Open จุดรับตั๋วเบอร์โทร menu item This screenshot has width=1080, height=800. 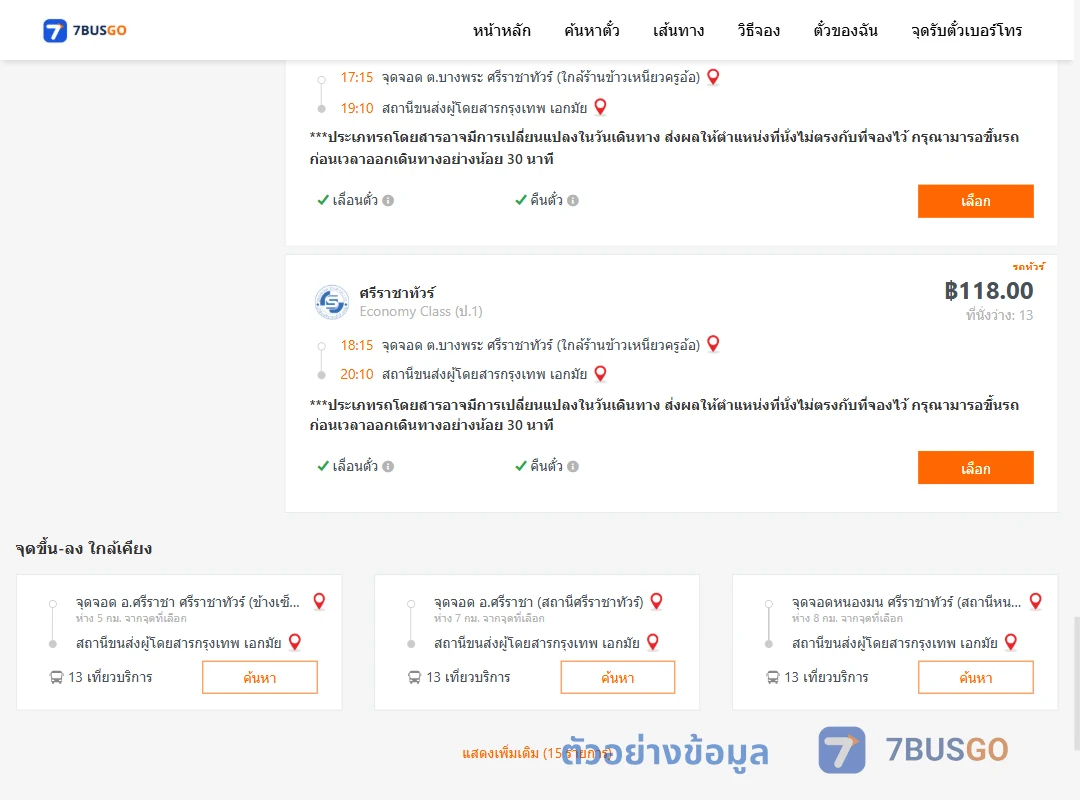click(x=966, y=30)
